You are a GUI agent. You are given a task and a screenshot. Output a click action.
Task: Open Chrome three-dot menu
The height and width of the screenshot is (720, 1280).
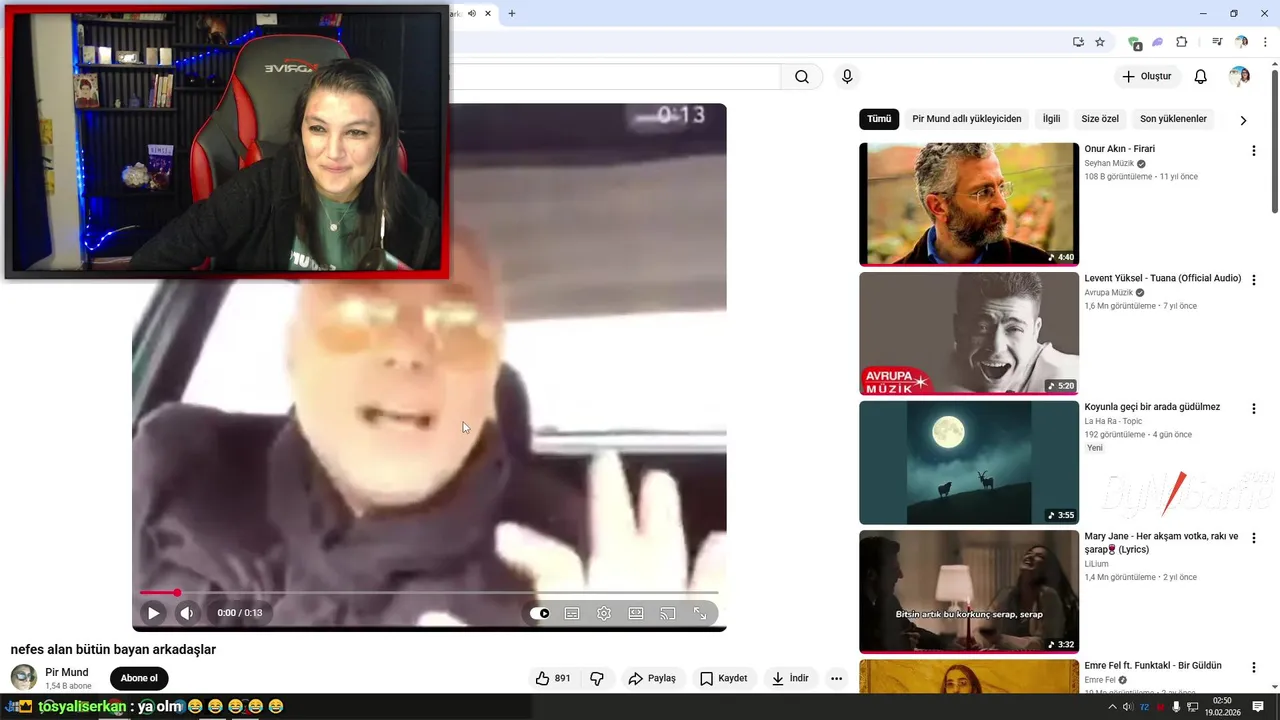click(1265, 42)
